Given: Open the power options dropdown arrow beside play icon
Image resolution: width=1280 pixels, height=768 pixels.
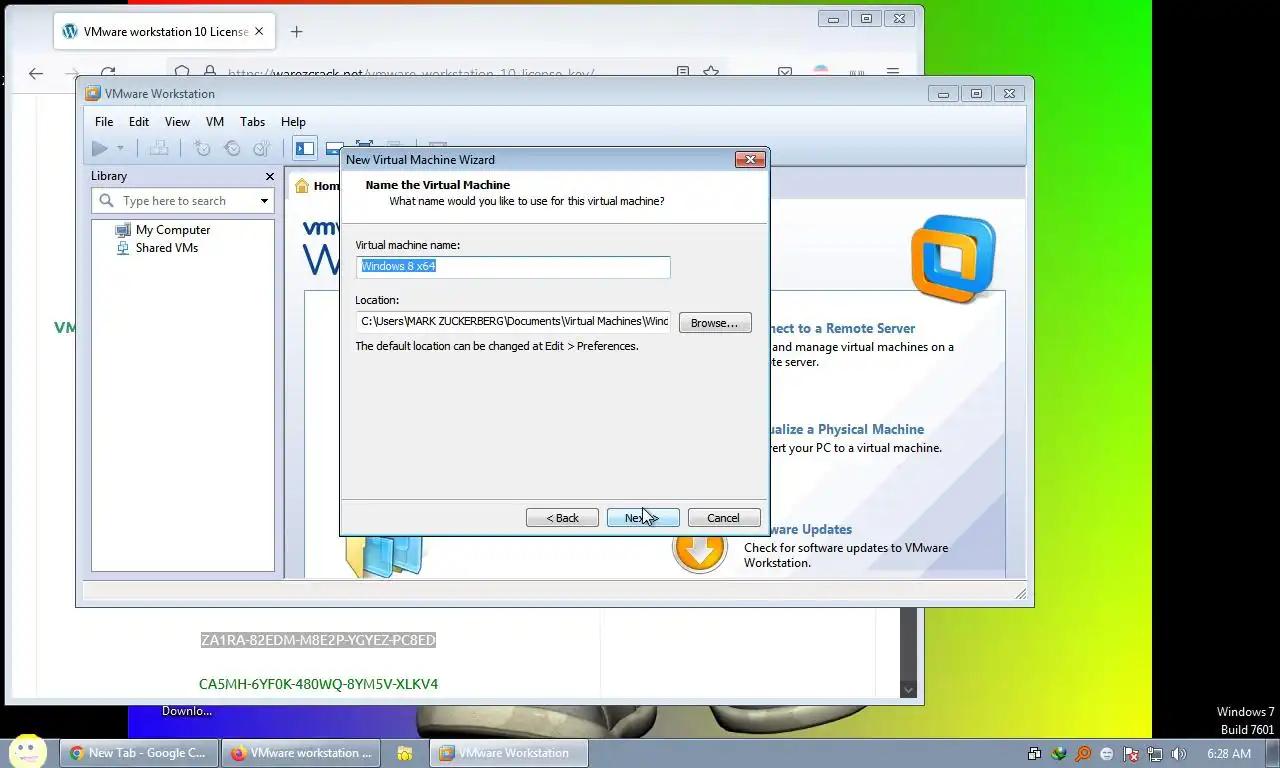Looking at the screenshot, I should pos(120,149).
